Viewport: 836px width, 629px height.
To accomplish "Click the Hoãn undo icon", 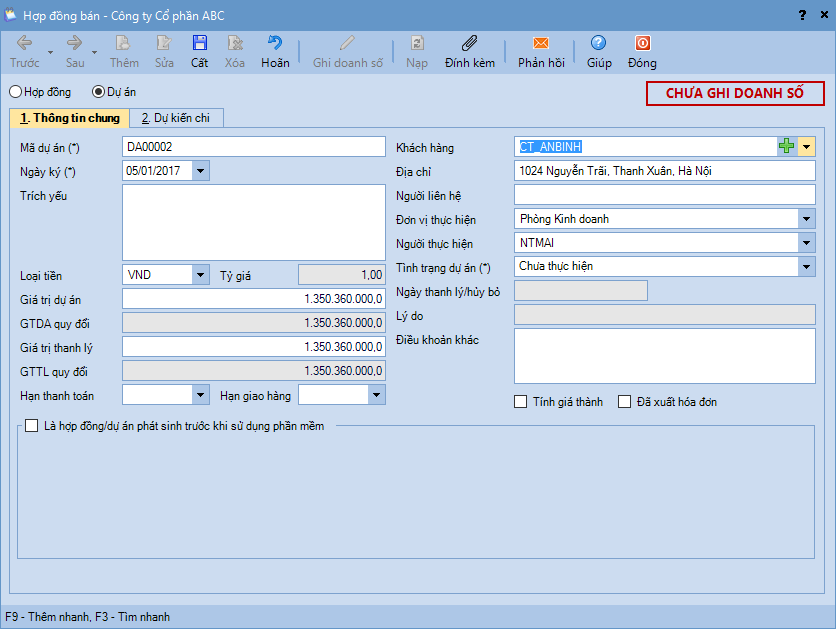I will pyautogui.click(x=275, y=44).
